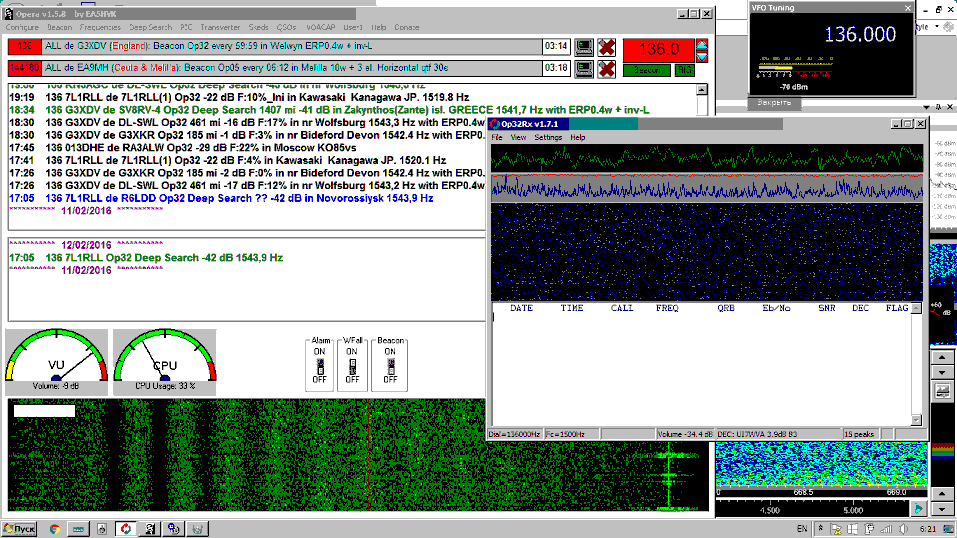Decrease frequency with down arrow beside 136.0
Image resolution: width=957 pixels, height=538 pixels.
[x=702, y=55]
